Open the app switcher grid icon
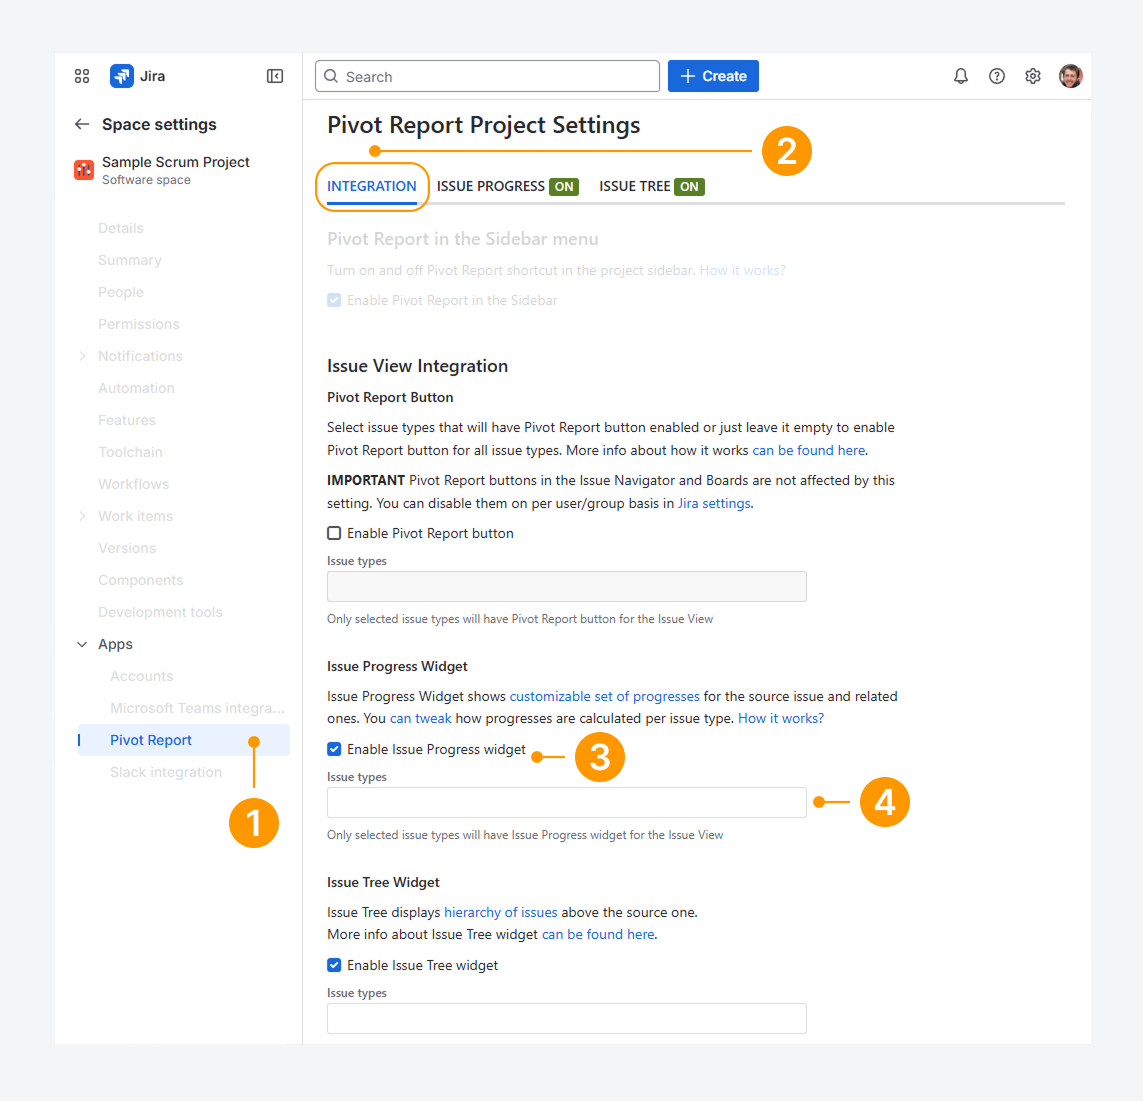Image resolution: width=1143 pixels, height=1101 pixels. point(82,76)
